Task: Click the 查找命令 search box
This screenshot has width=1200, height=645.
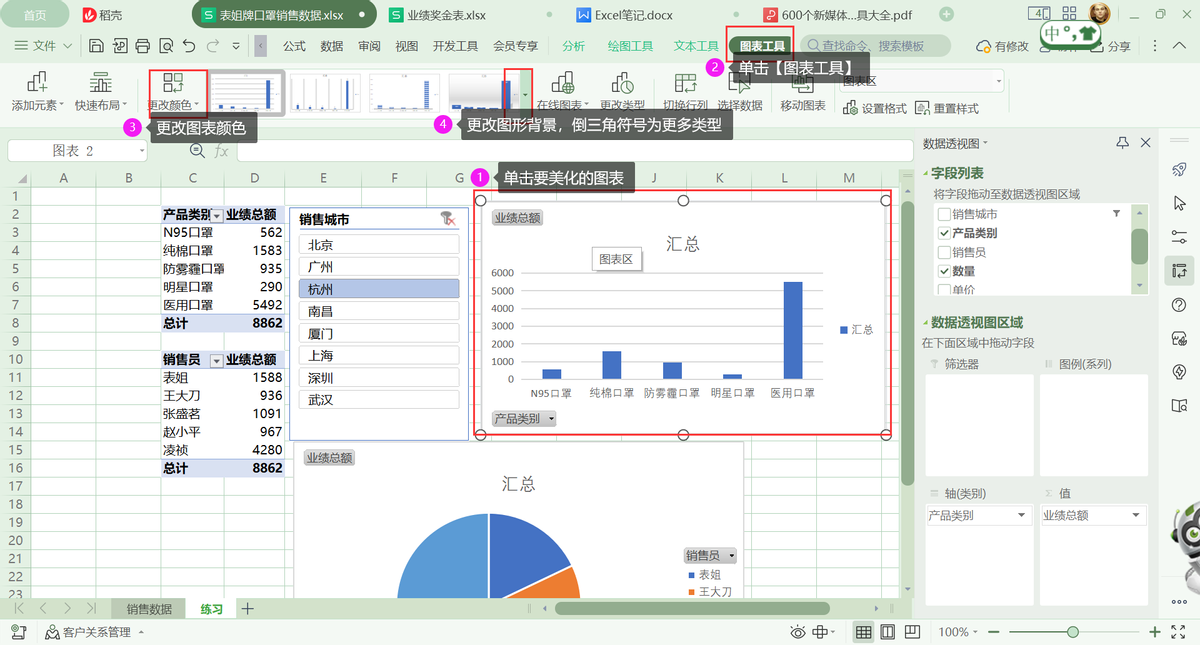Action: (874, 46)
